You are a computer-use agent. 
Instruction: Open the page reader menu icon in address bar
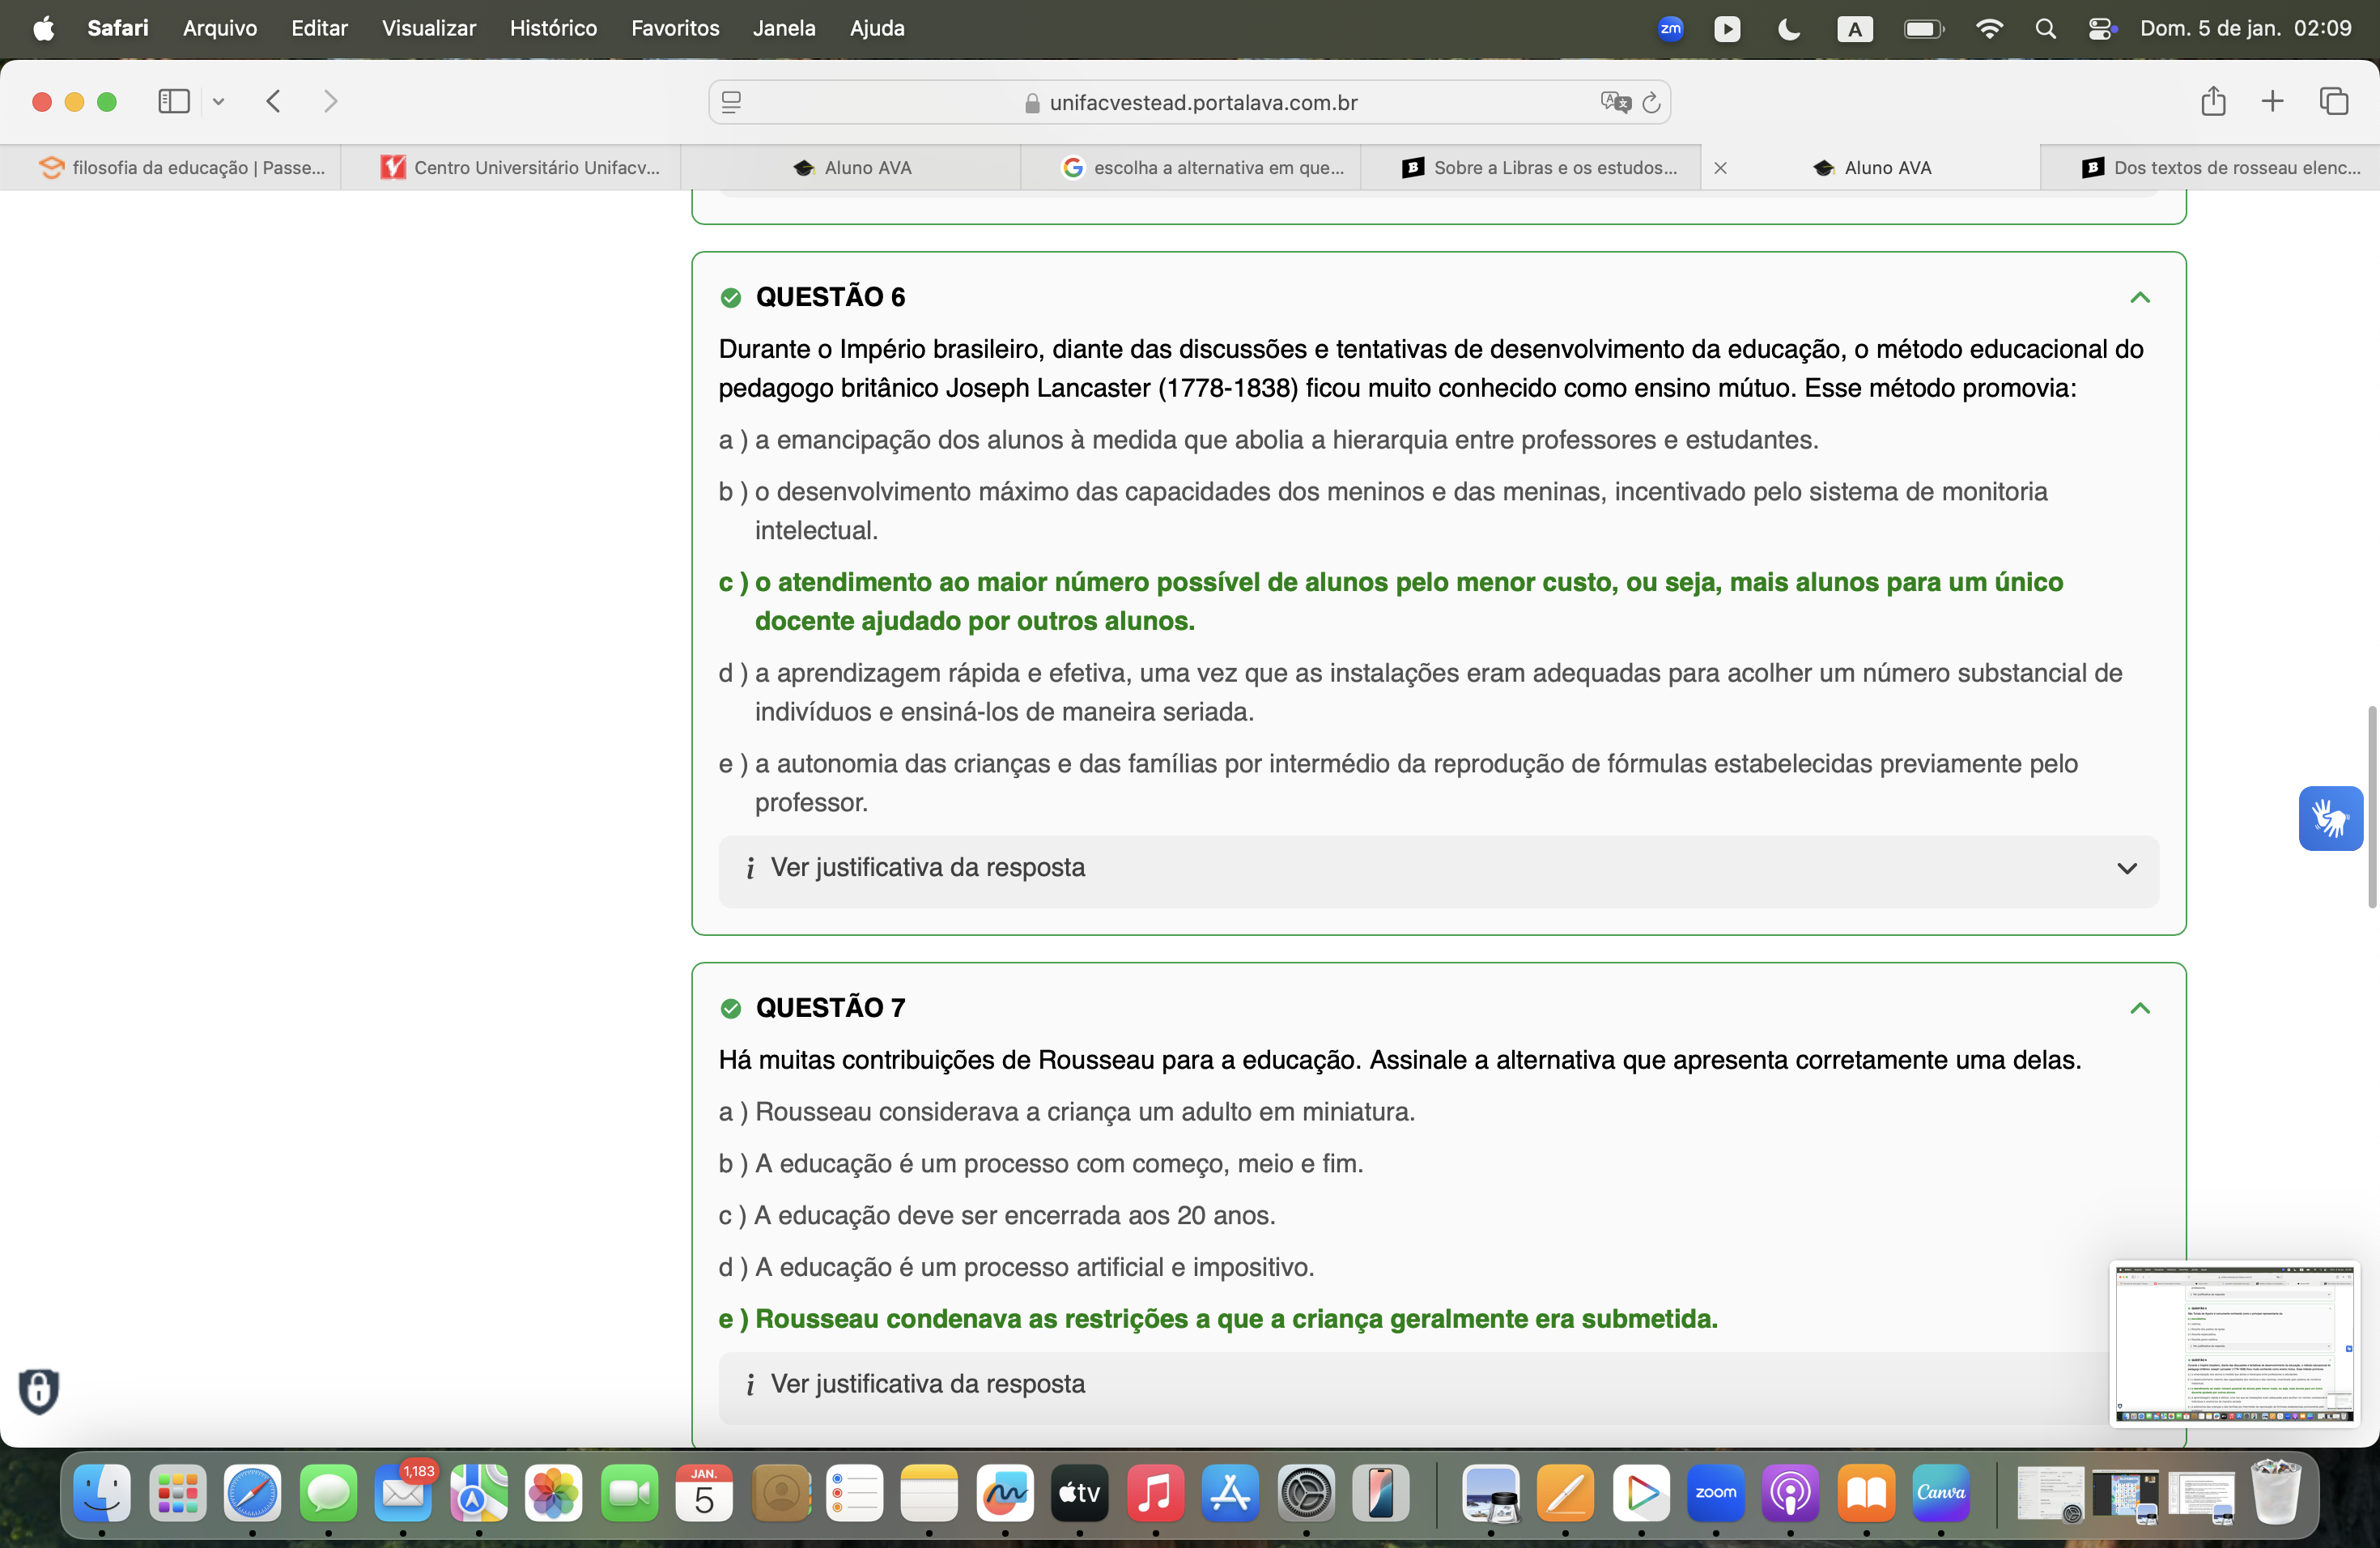pyautogui.click(x=731, y=102)
